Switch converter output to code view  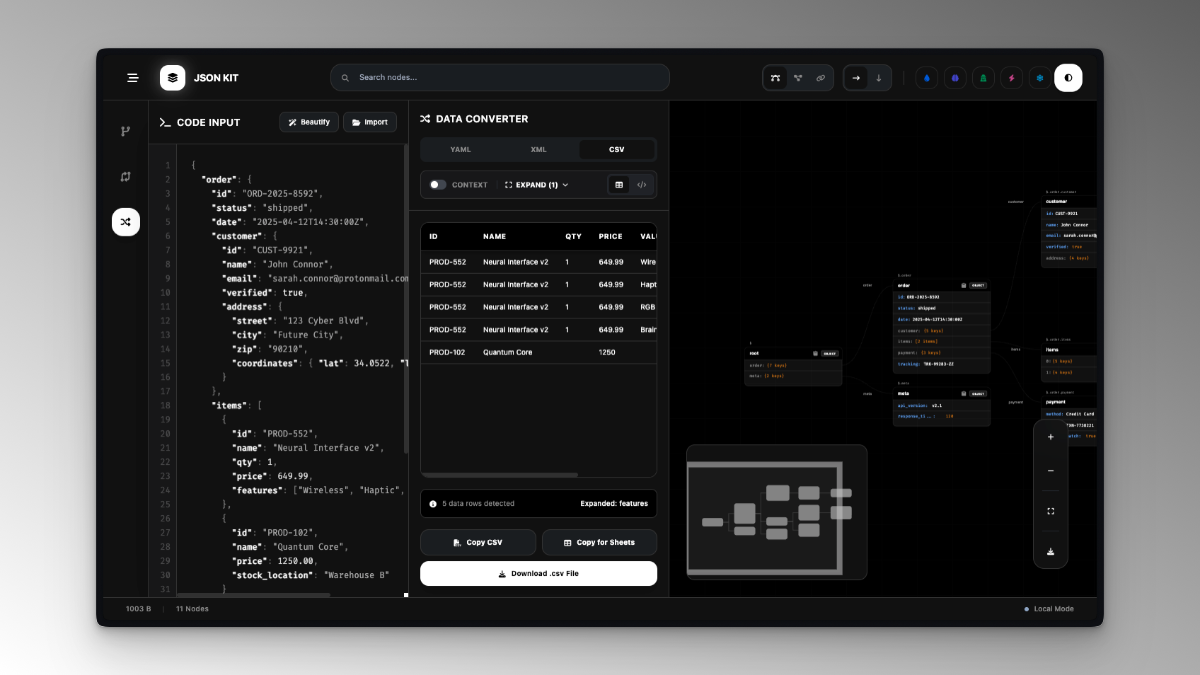pyautogui.click(x=642, y=185)
